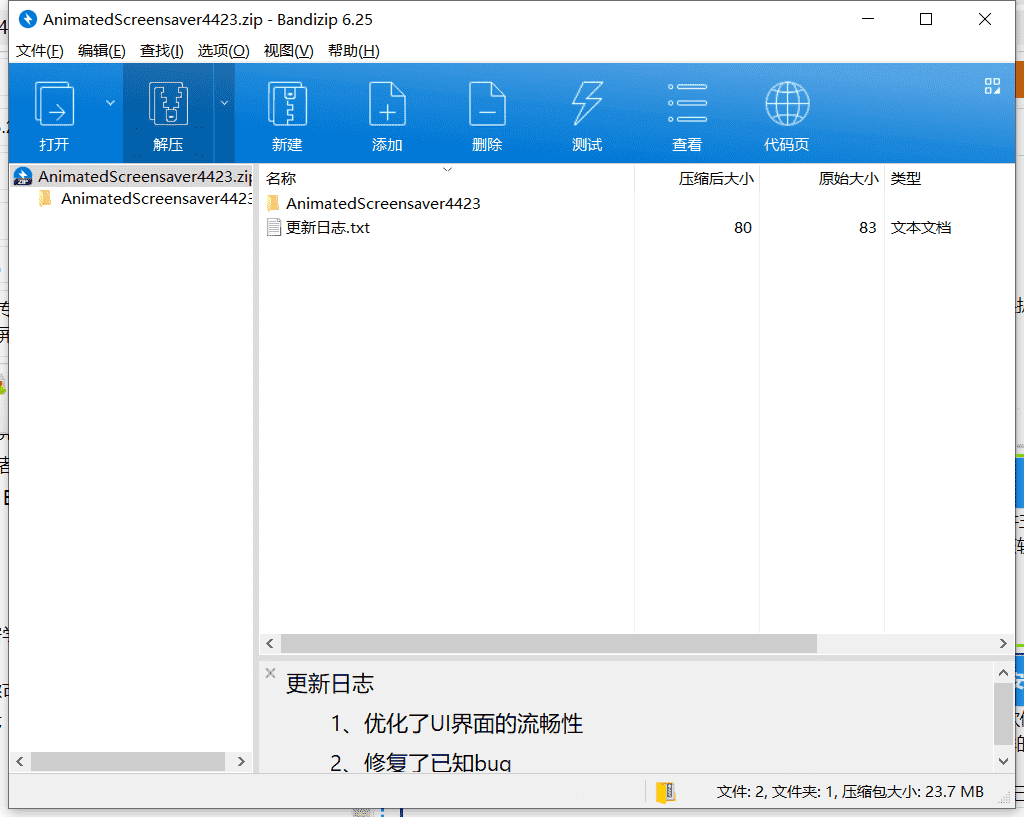Expand the Extract button dropdown arrow
This screenshot has height=817, width=1024.
pyautogui.click(x=224, y=103)
